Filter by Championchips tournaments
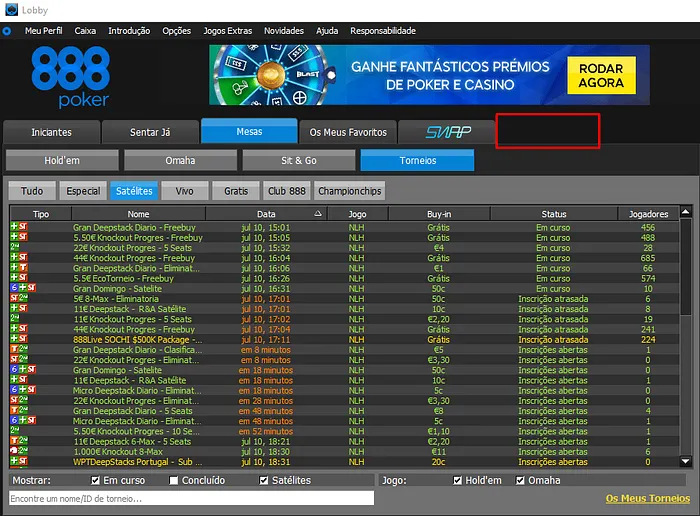The height and width of the screenshot is (516, 700). pos(350,191)
